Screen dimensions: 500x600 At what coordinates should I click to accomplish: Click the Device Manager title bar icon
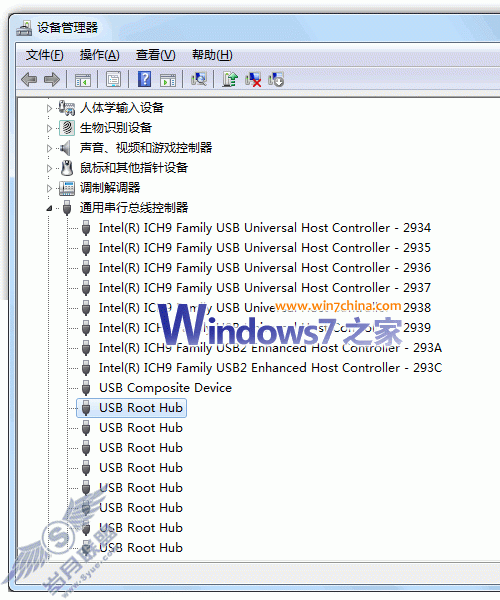click(24, 29)
